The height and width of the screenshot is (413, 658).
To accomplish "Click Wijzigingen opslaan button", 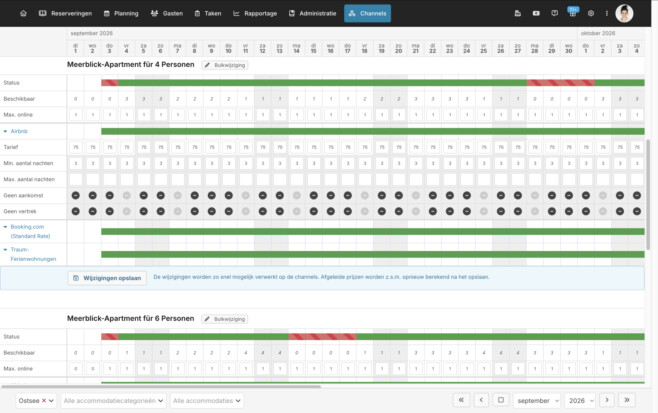I will (x=107, y=278).
